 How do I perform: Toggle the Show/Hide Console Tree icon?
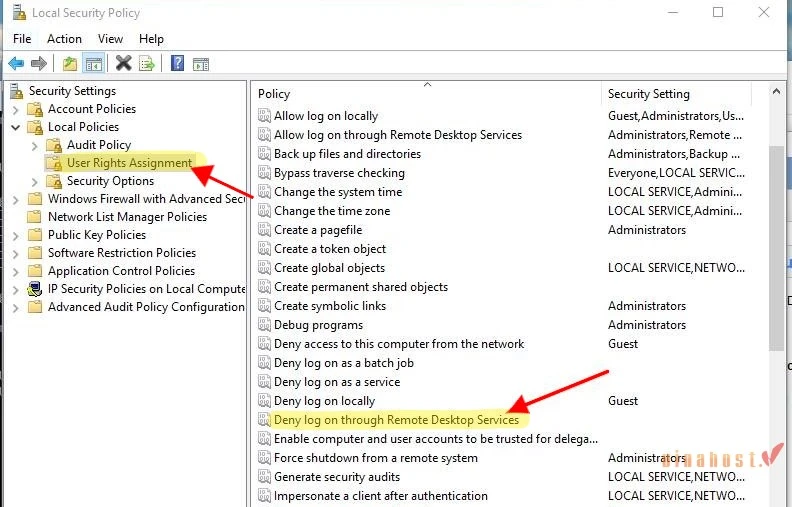[x=94, y=64]
